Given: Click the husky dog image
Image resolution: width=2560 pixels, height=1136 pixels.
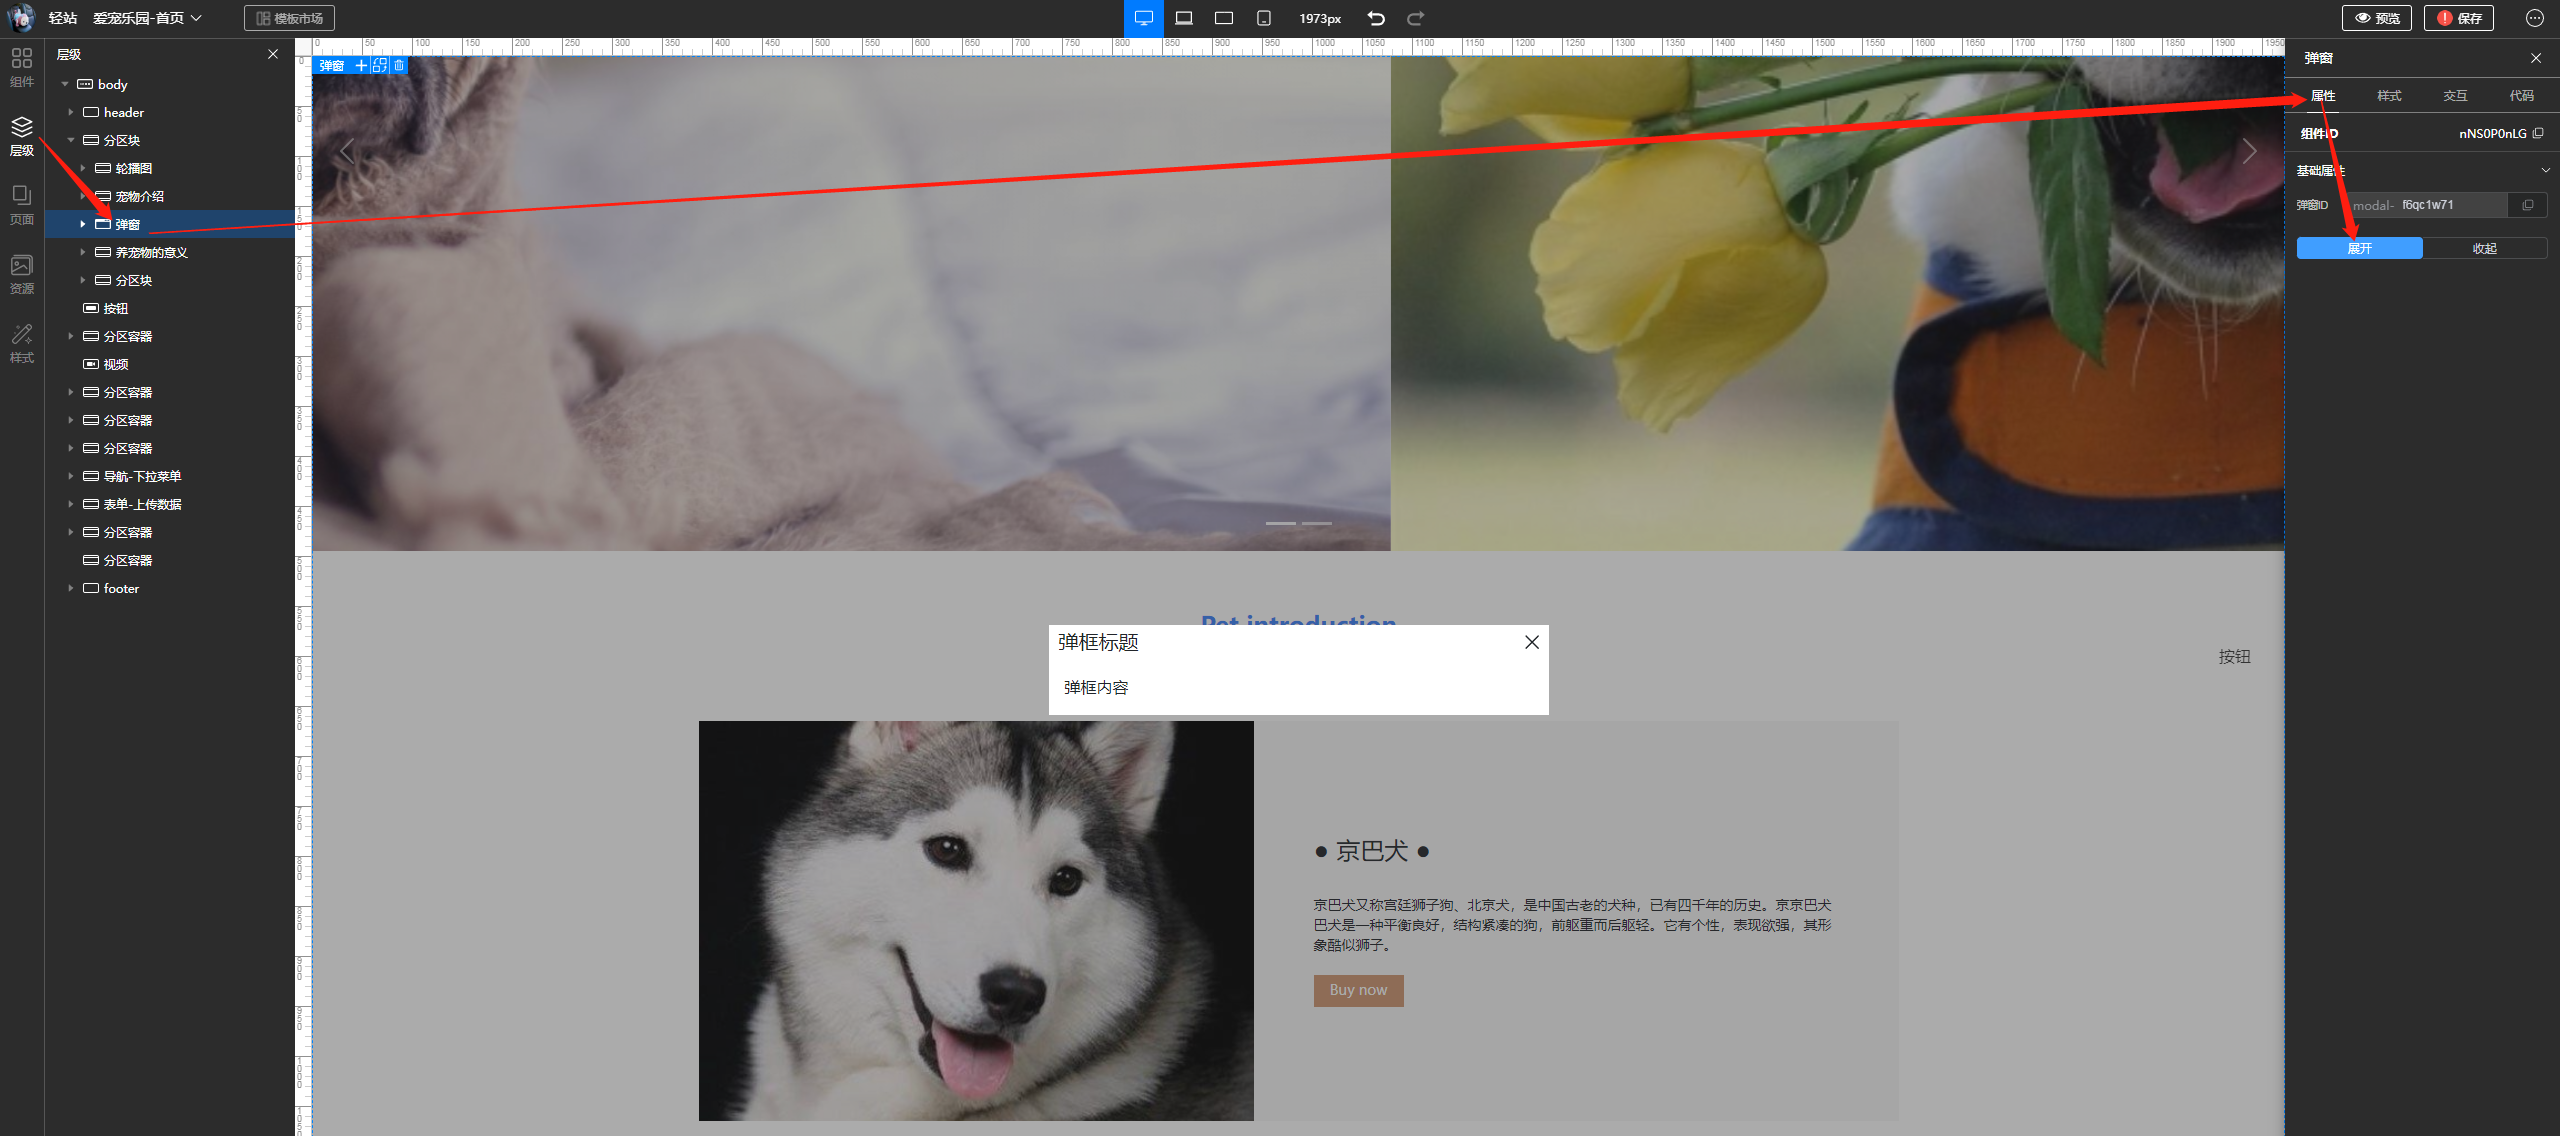Looking at the screenshot, I should (976, 921).
